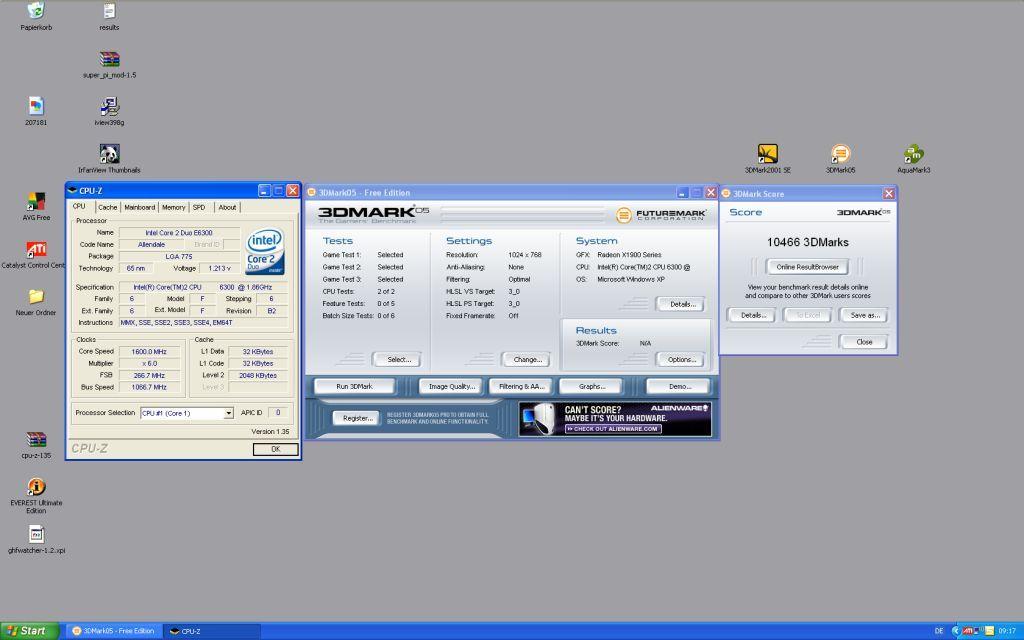Screen dimensions: 1024x640
Task: Click the Register... button
Action: pos(357,418)
